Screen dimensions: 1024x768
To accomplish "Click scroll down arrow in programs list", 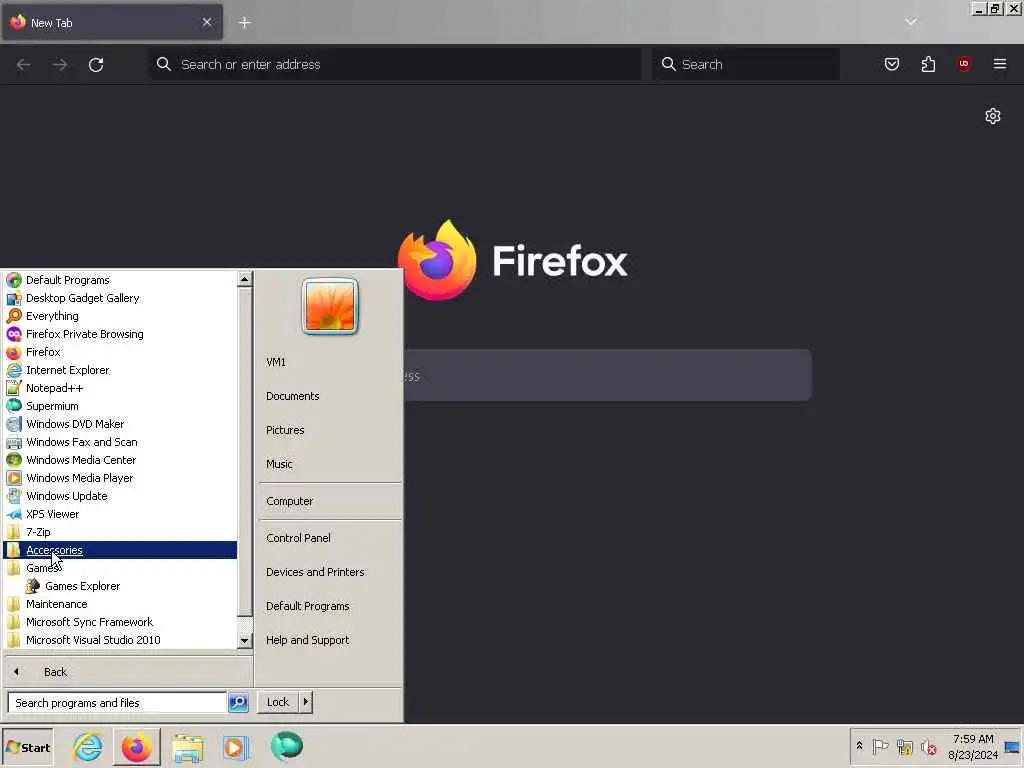I will [x=244, y=641].
